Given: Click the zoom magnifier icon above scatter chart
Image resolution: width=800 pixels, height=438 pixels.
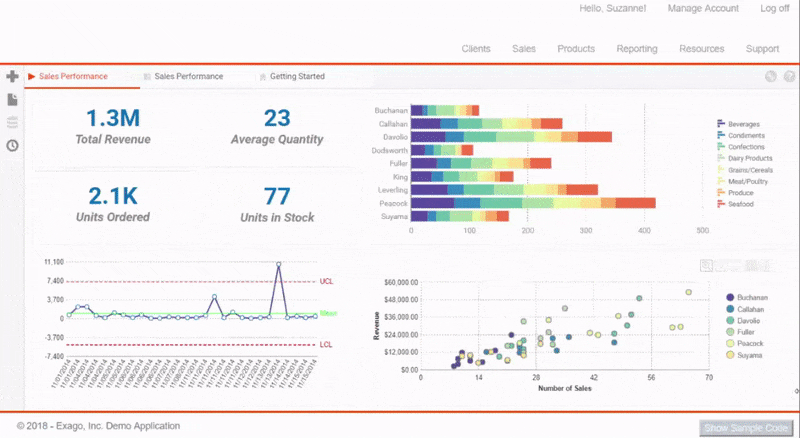Looking at the screenshot, I should click(x=708, y=265).
